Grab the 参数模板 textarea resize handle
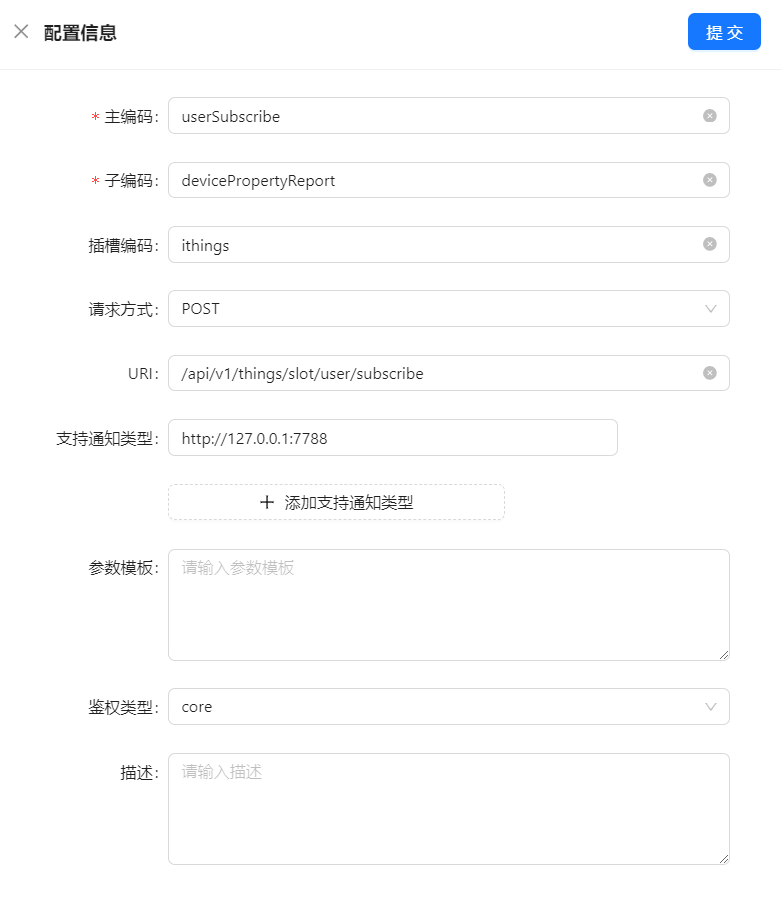 tap(724, 655)
